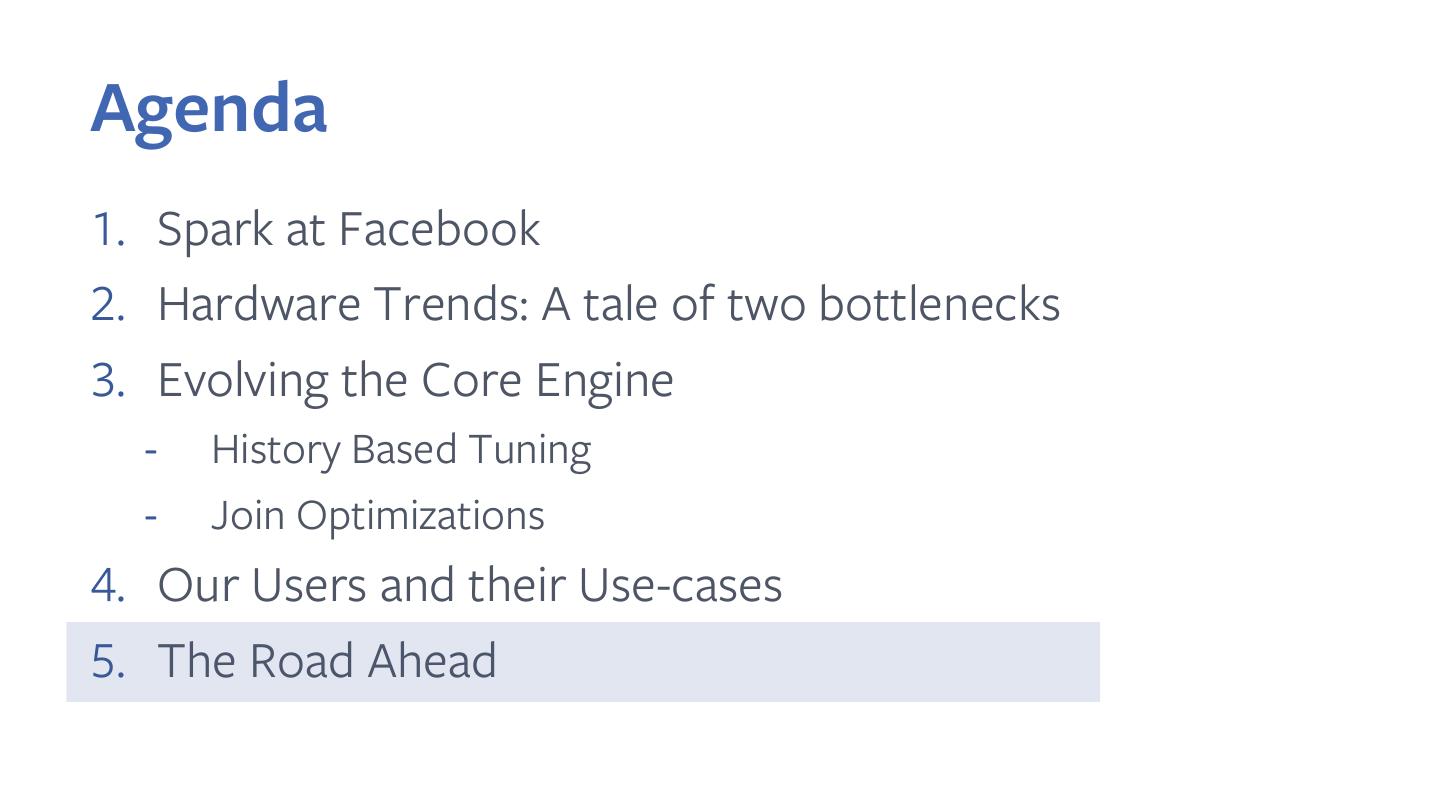The width and height of the screenshot is (1440, 810).
Task: Select the number 5 list marker
Action: pos(107,661)
